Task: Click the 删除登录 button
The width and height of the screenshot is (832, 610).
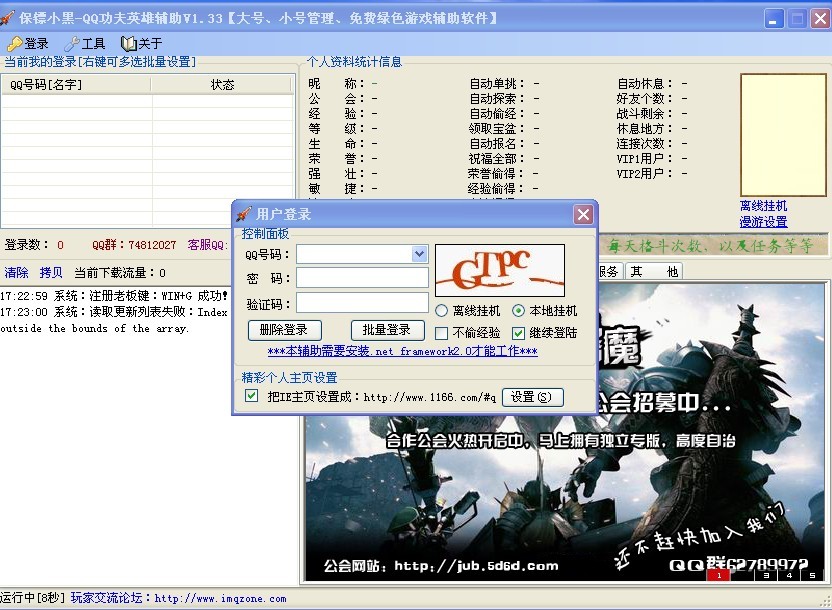Action: coord(284,330)
